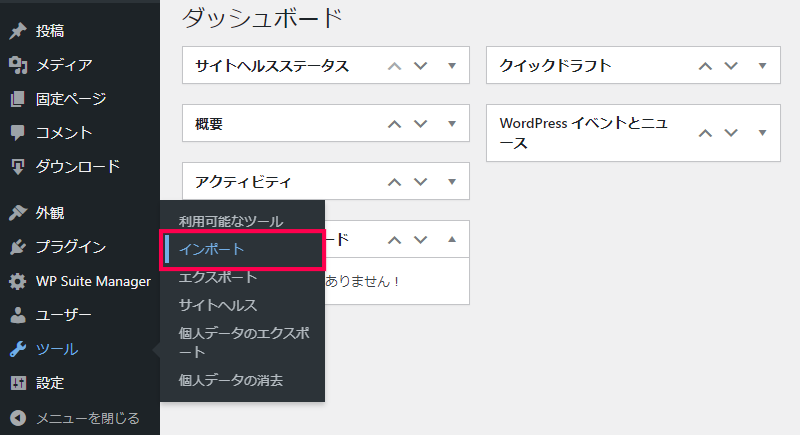
Task: Move WordPress イベントとニュース panel down
Action: [x=731, y=133]
